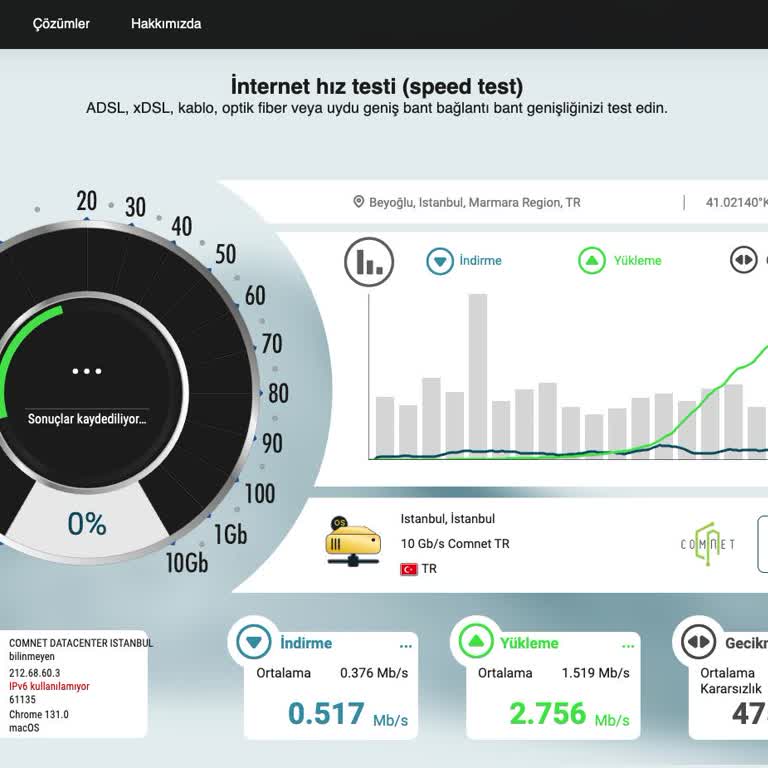Click the 0% indicator under the gauge
This screenshot has width=768, height=768.
pos(87,524)
